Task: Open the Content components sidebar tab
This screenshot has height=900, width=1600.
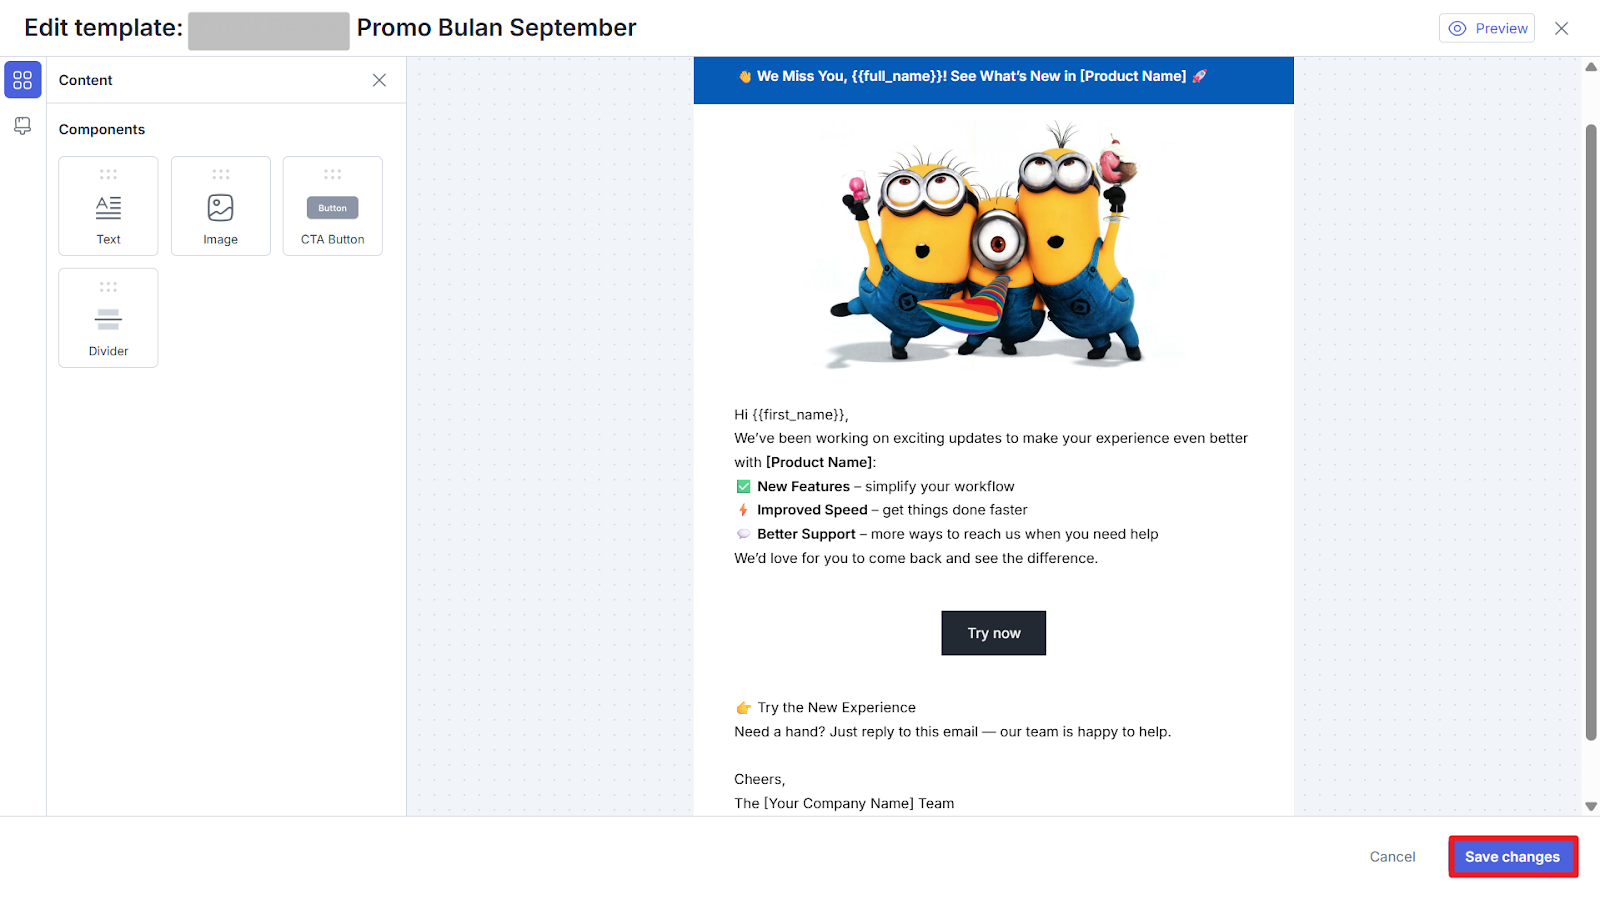Action: [23, 80]
